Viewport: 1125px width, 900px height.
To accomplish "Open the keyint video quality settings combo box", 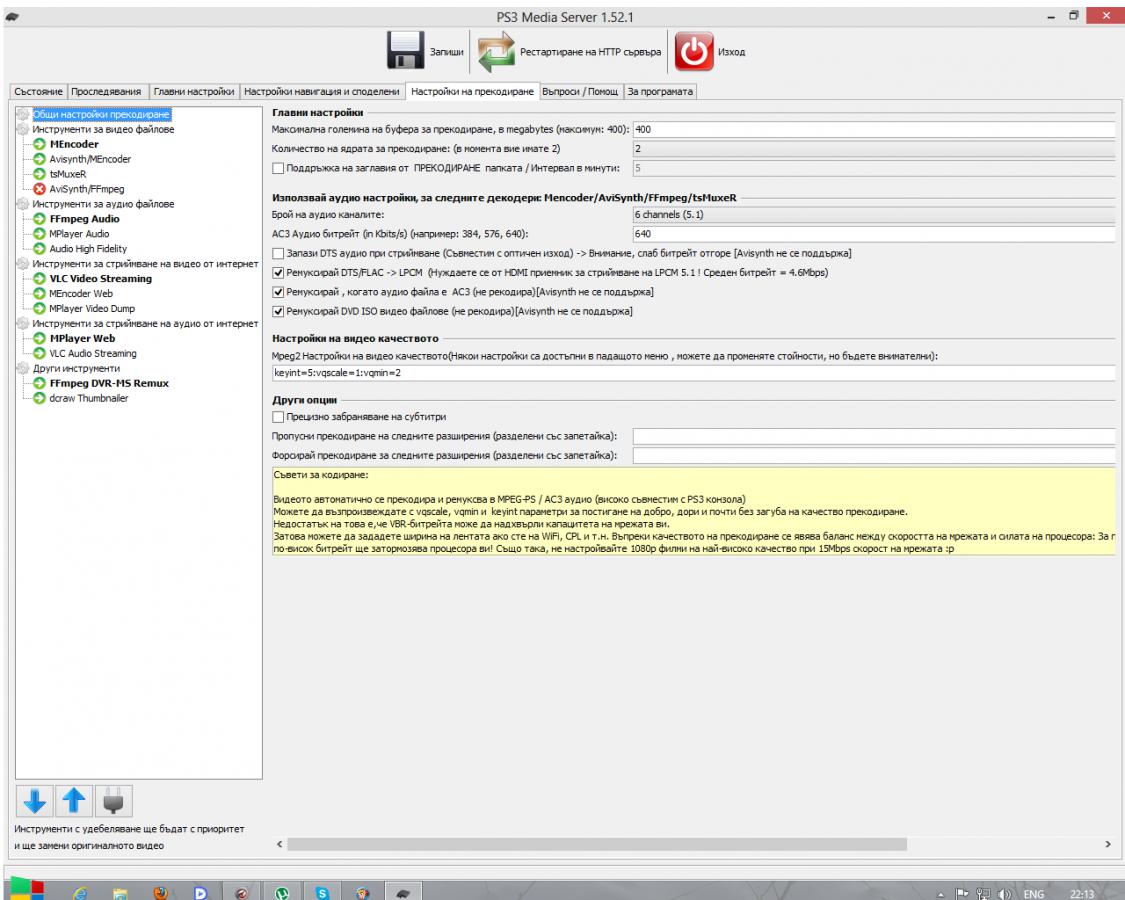I will (690, 373).
